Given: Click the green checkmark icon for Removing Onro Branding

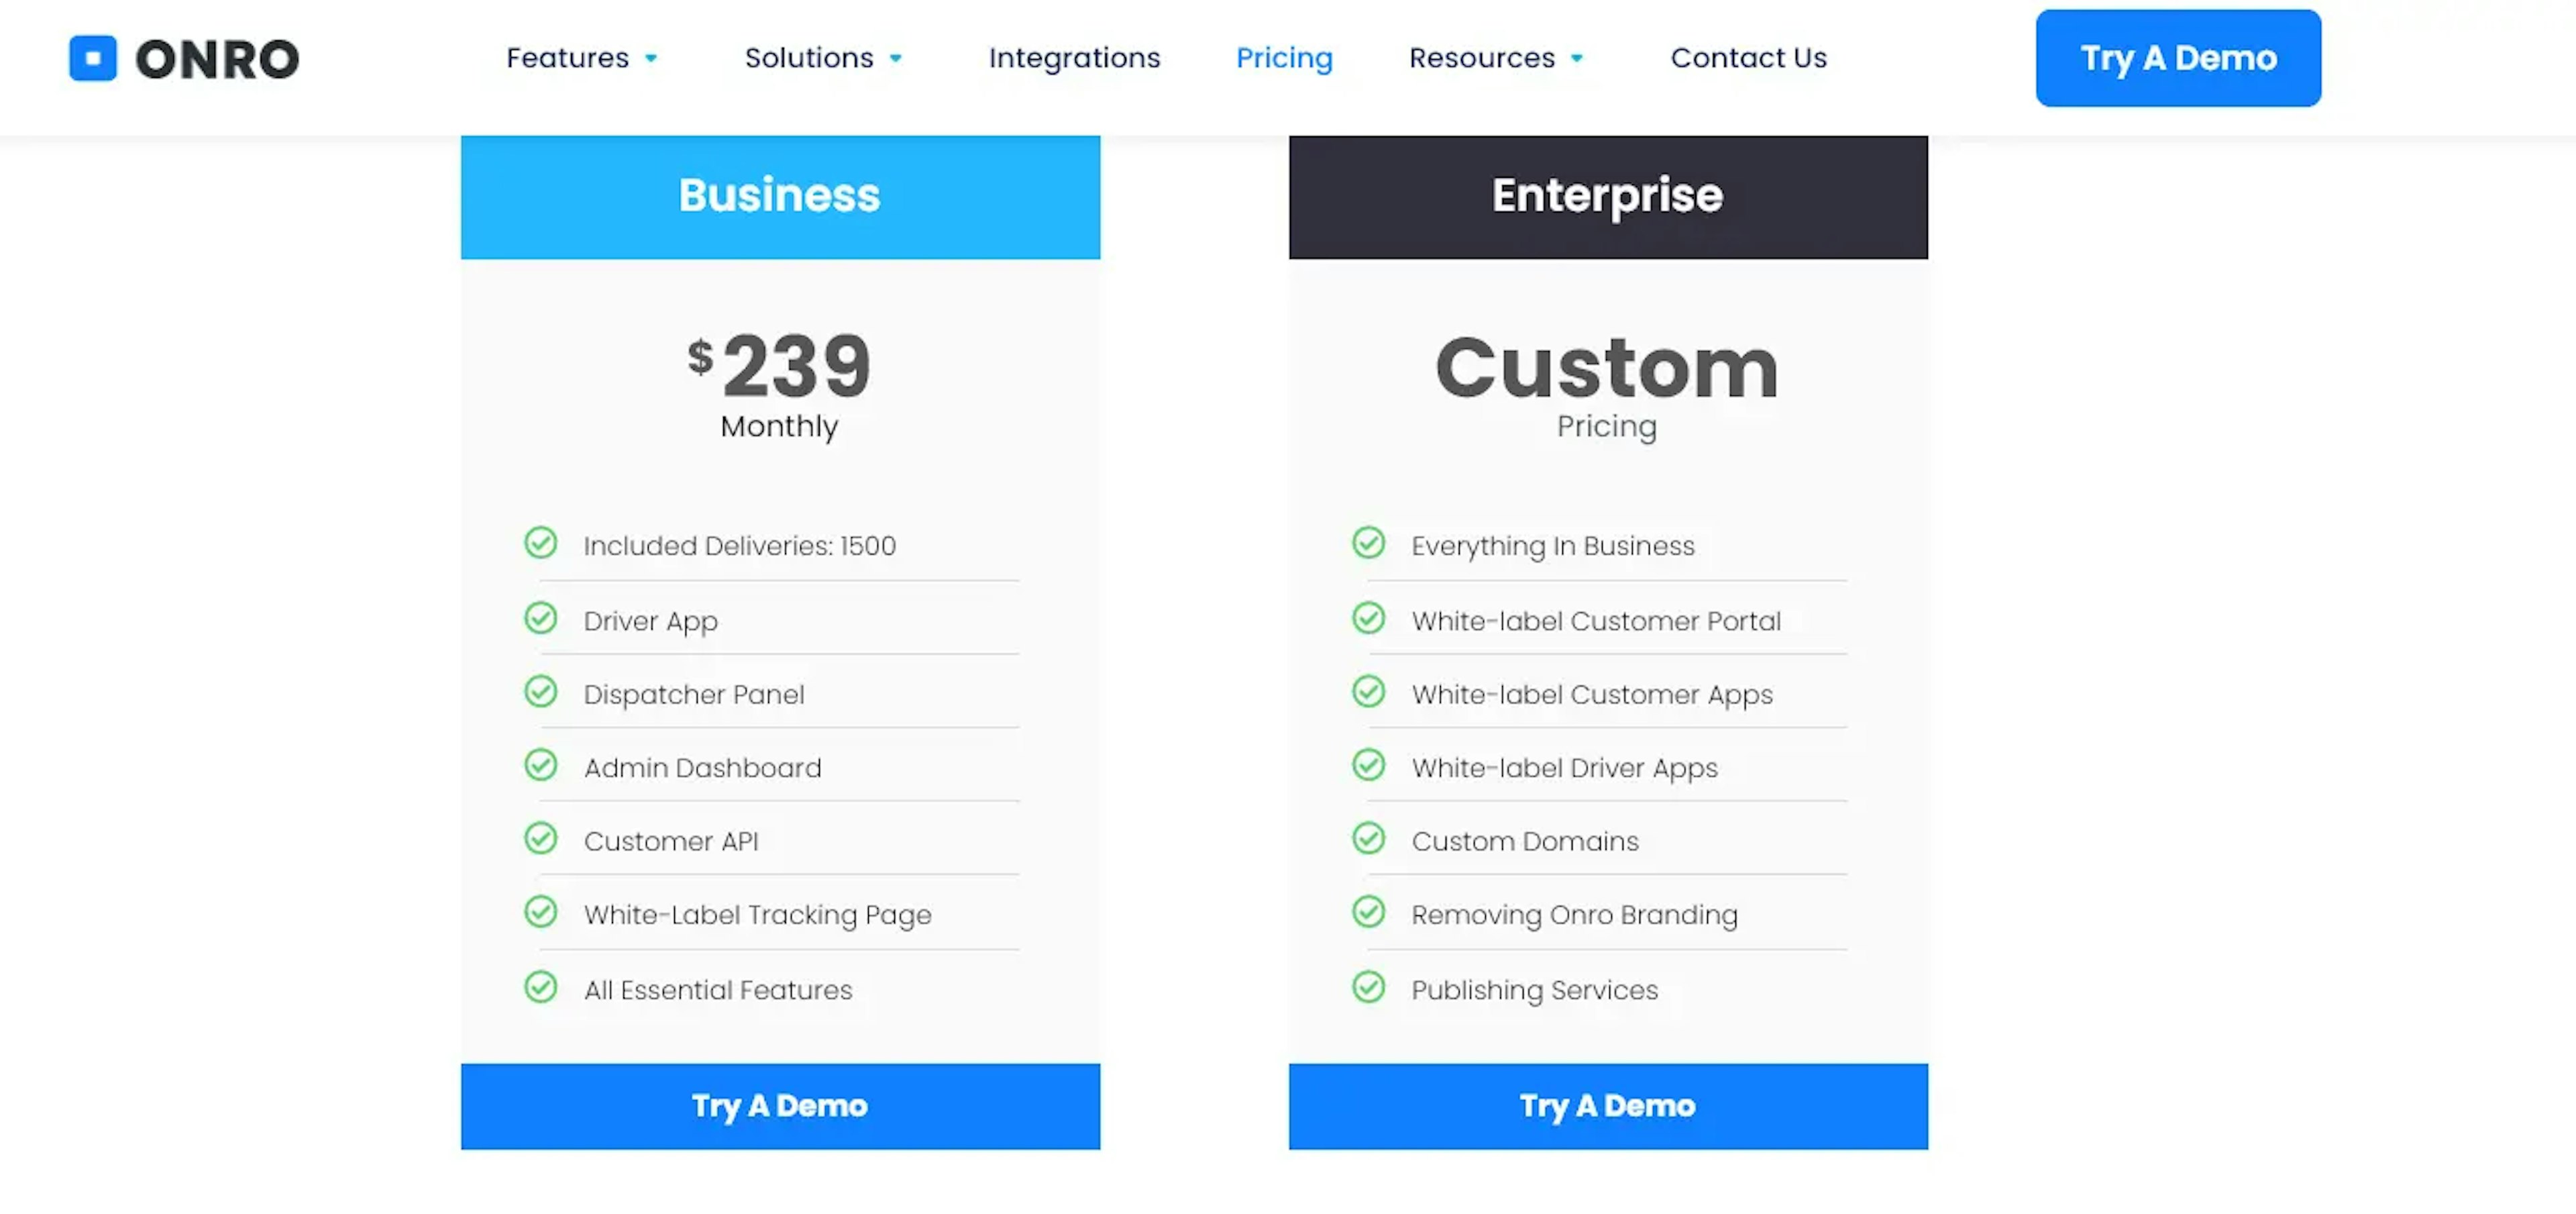Looking at the screenshot, I should coord(1367,913).
